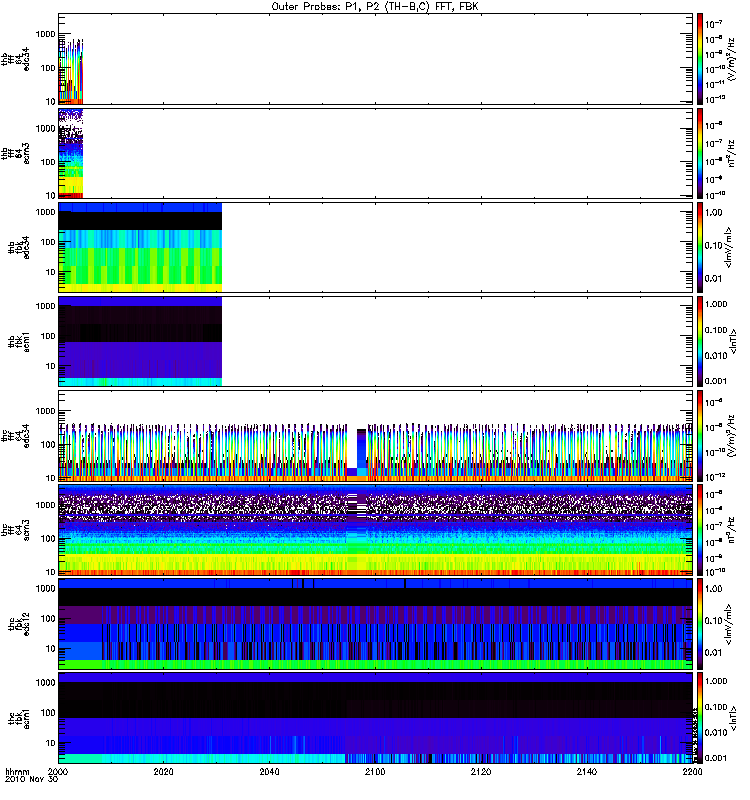Click the "0.001" value on the thc fbk scm1 color bar
Screen dimensions: 750x800
tap(716, 758)
